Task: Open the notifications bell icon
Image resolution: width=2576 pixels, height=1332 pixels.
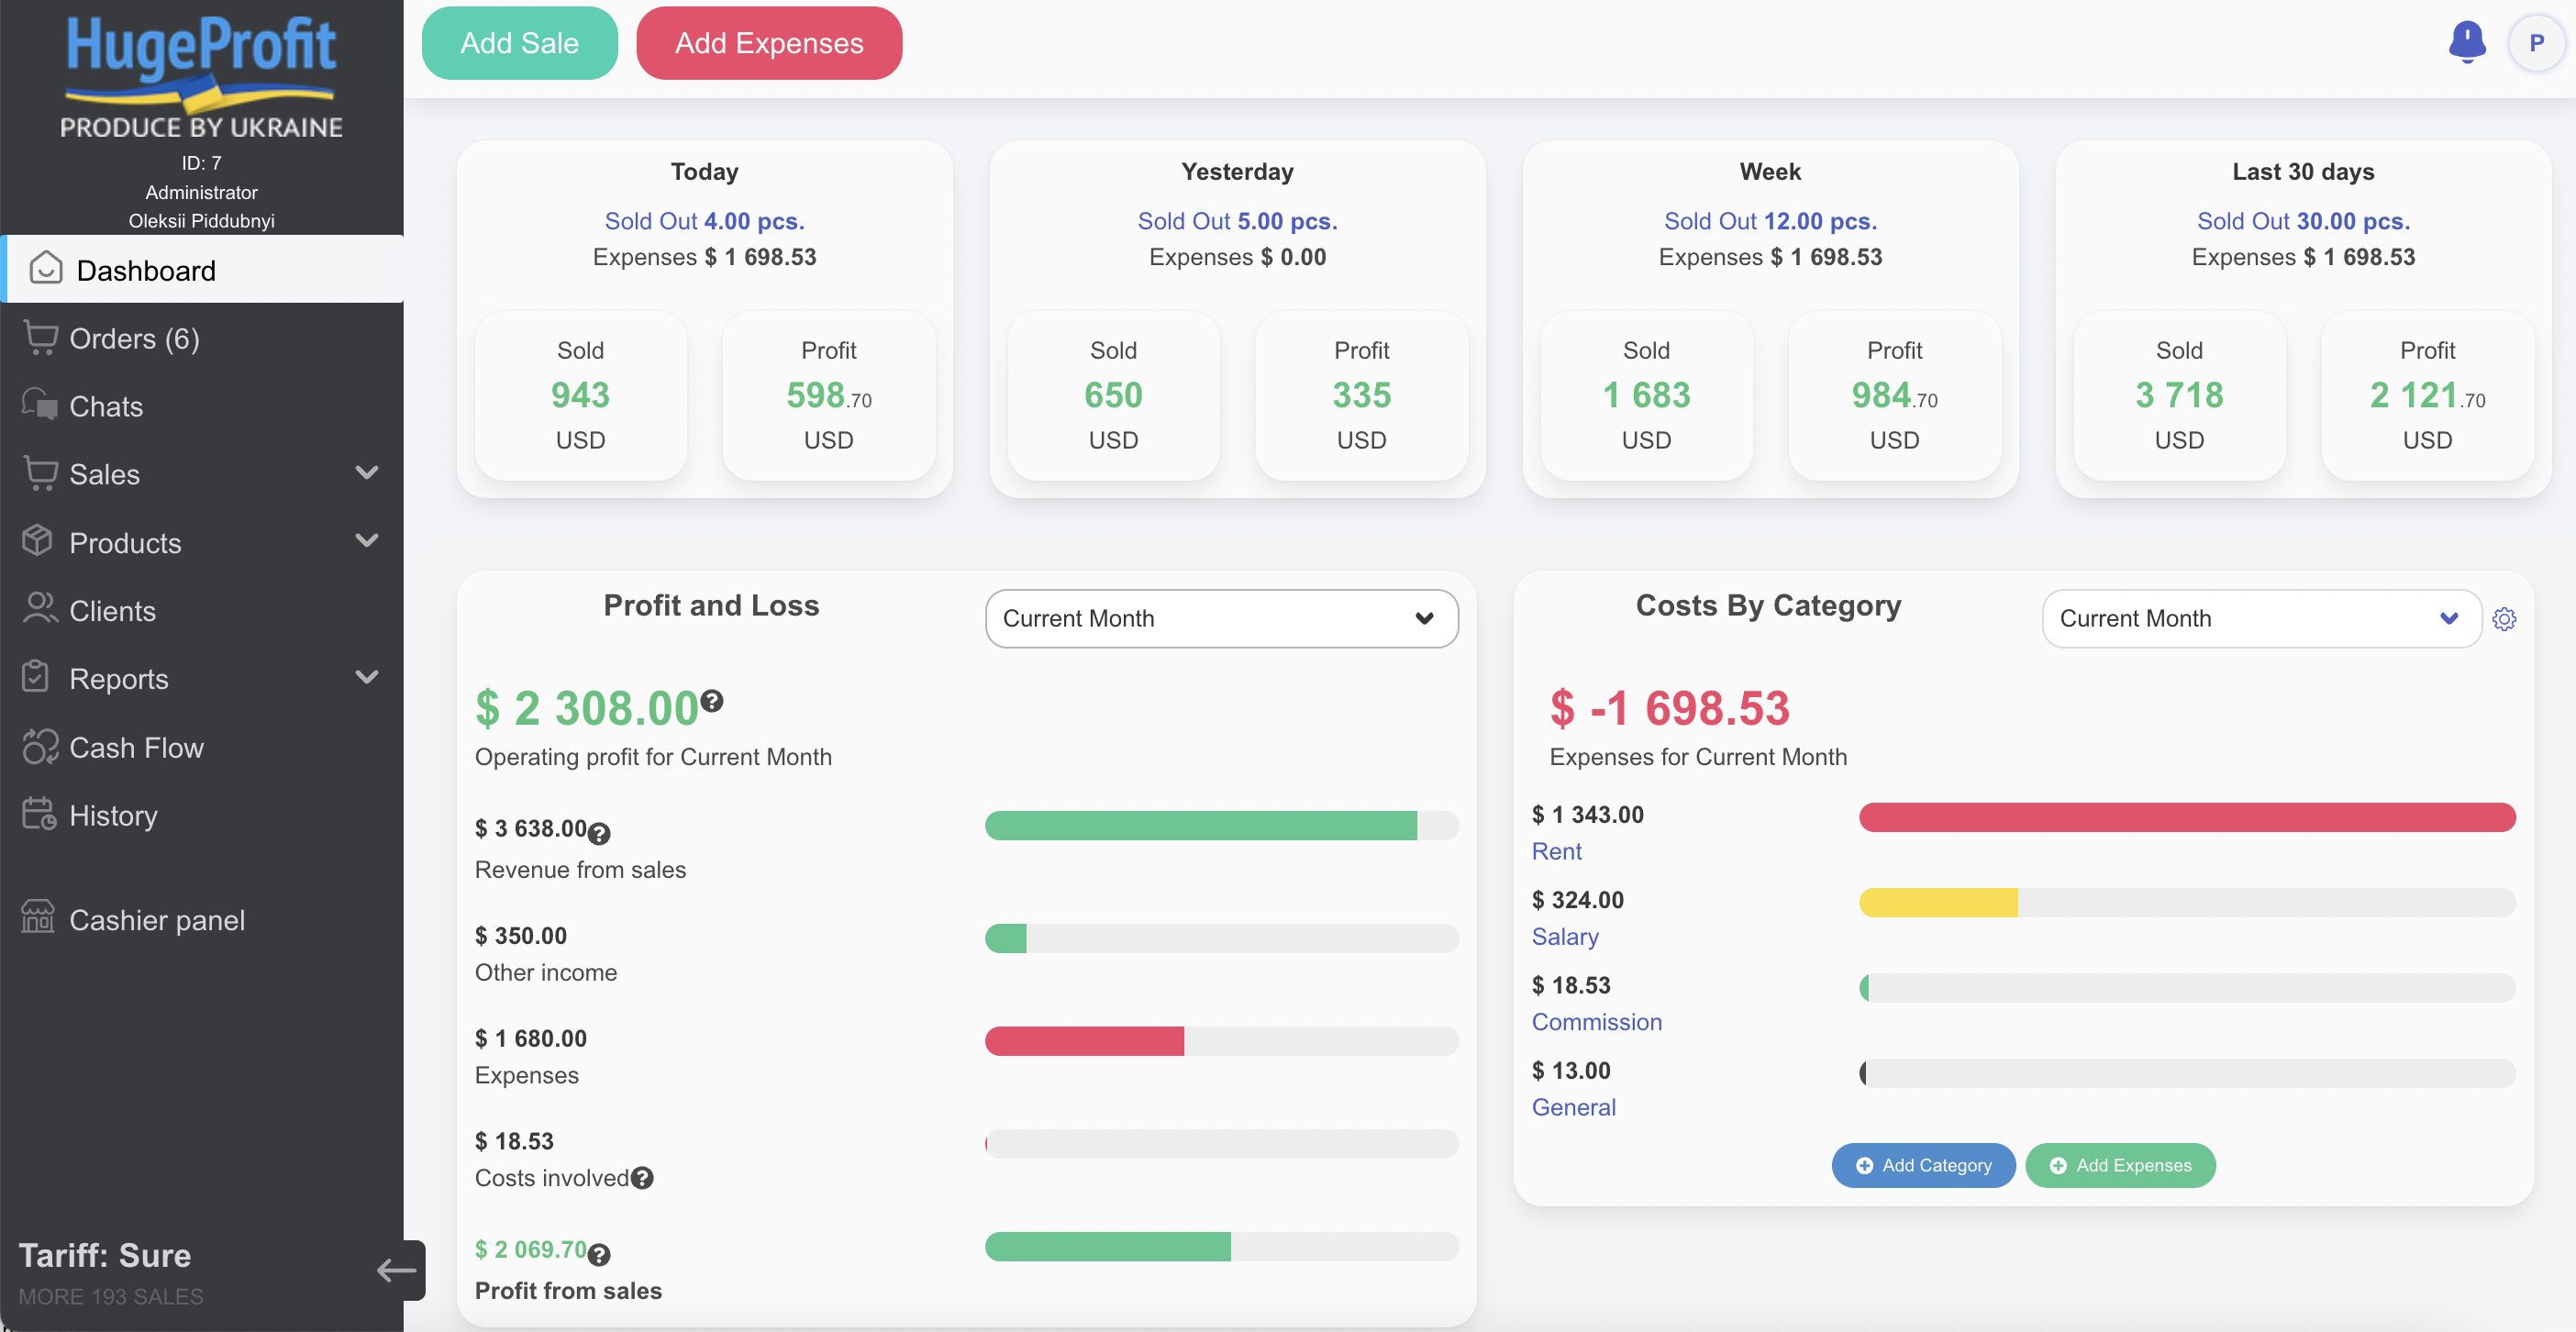Action: 2466,42
